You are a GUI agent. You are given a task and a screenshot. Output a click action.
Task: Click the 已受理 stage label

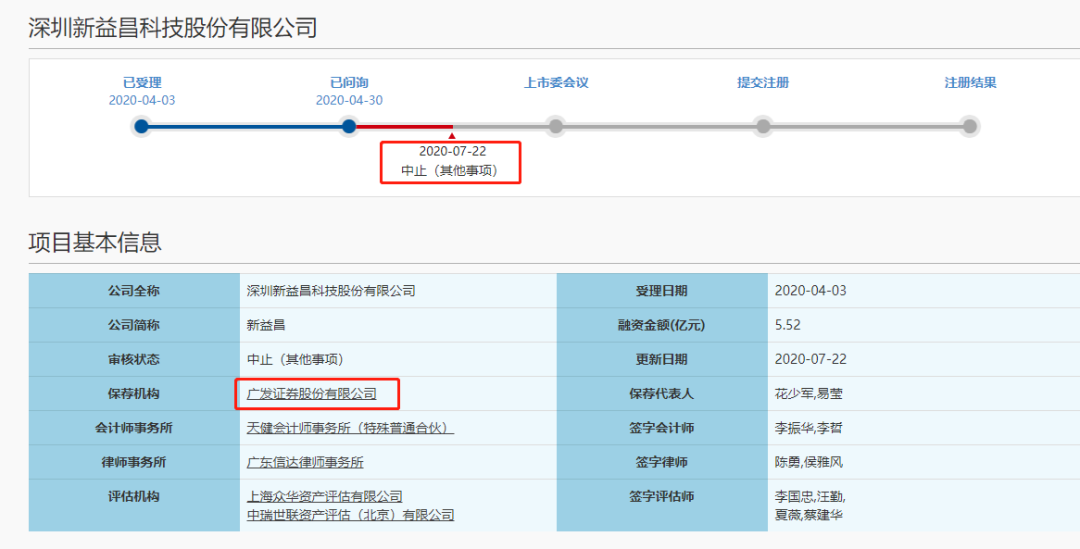coord(142,83)
